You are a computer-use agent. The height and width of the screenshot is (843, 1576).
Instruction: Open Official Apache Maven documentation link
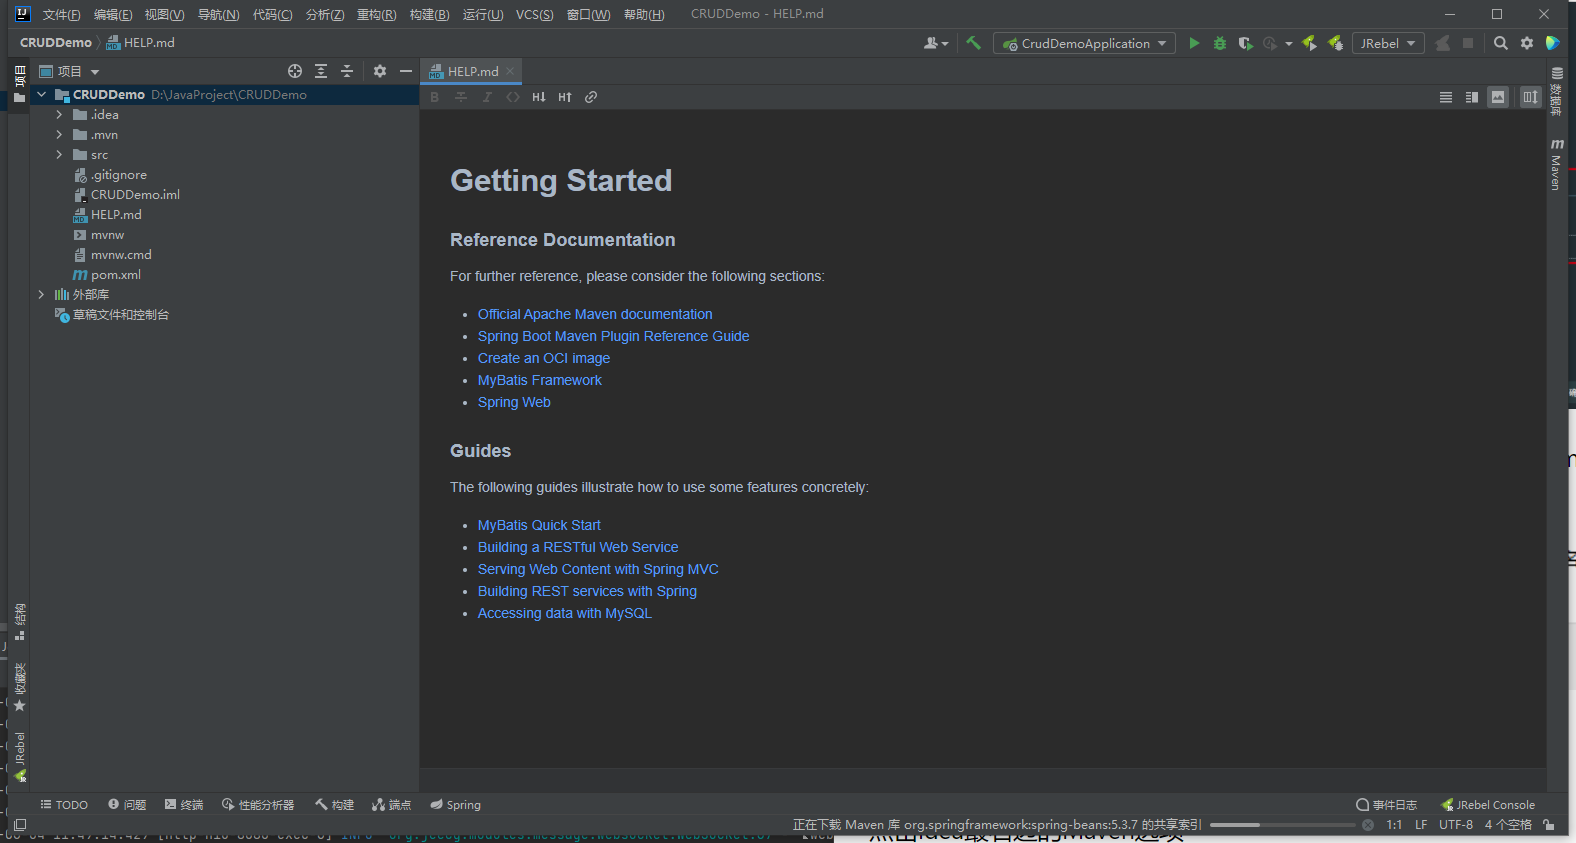(x=595, y=314)
